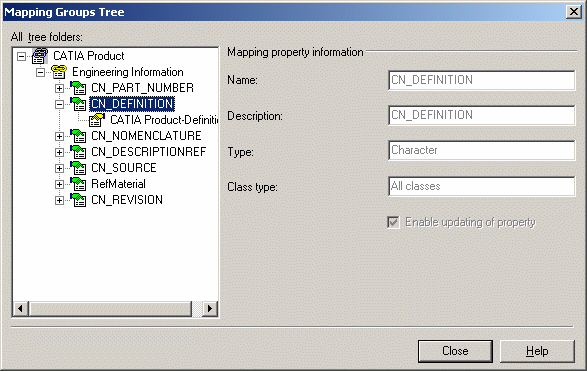Expand the CN_DESCRIPTIONREF node
The width and height of the screenshot is (587, 371).
tap(59, 152)
